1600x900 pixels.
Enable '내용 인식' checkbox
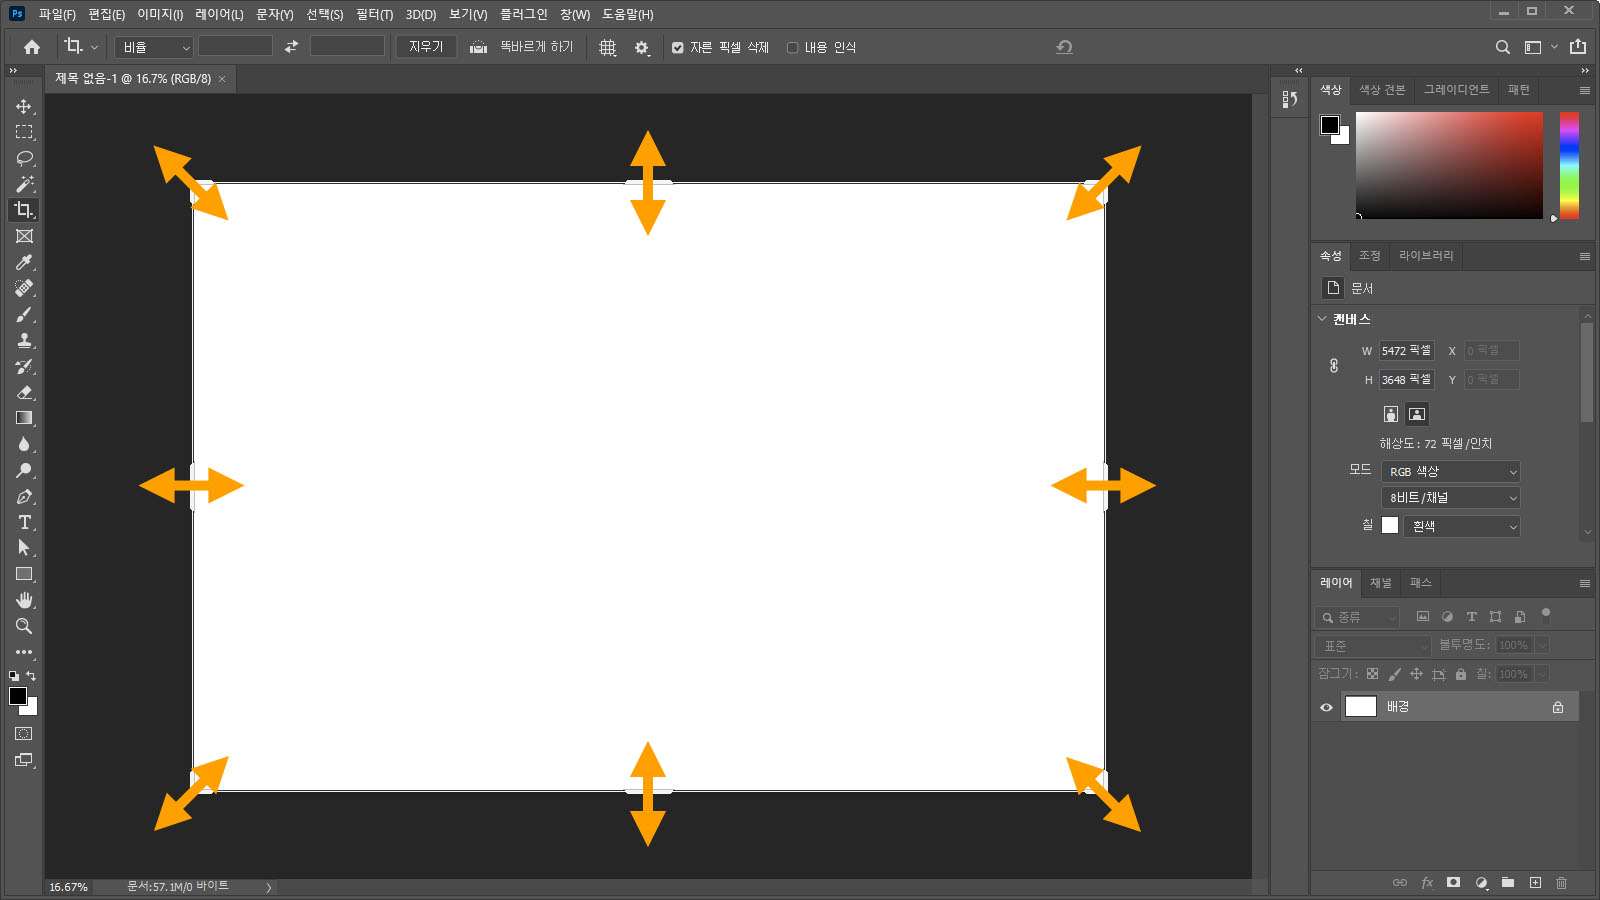pyautogui.click(x=792, y=48)
